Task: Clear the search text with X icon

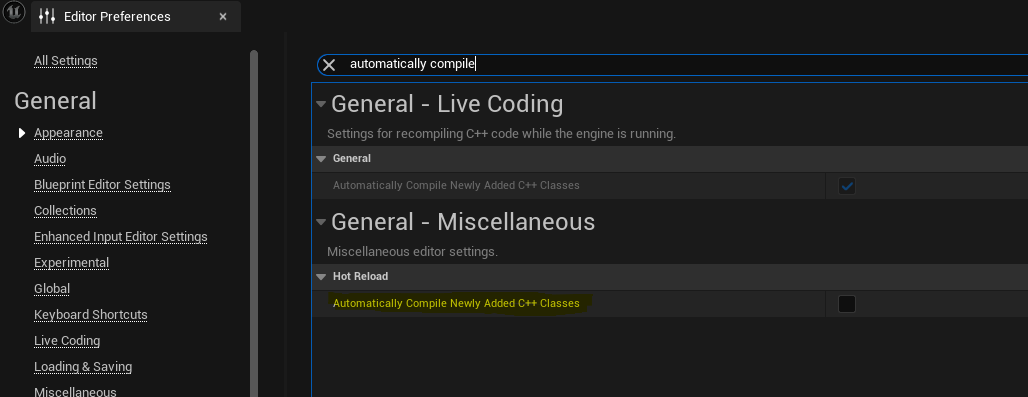Action: pos(329,64)
